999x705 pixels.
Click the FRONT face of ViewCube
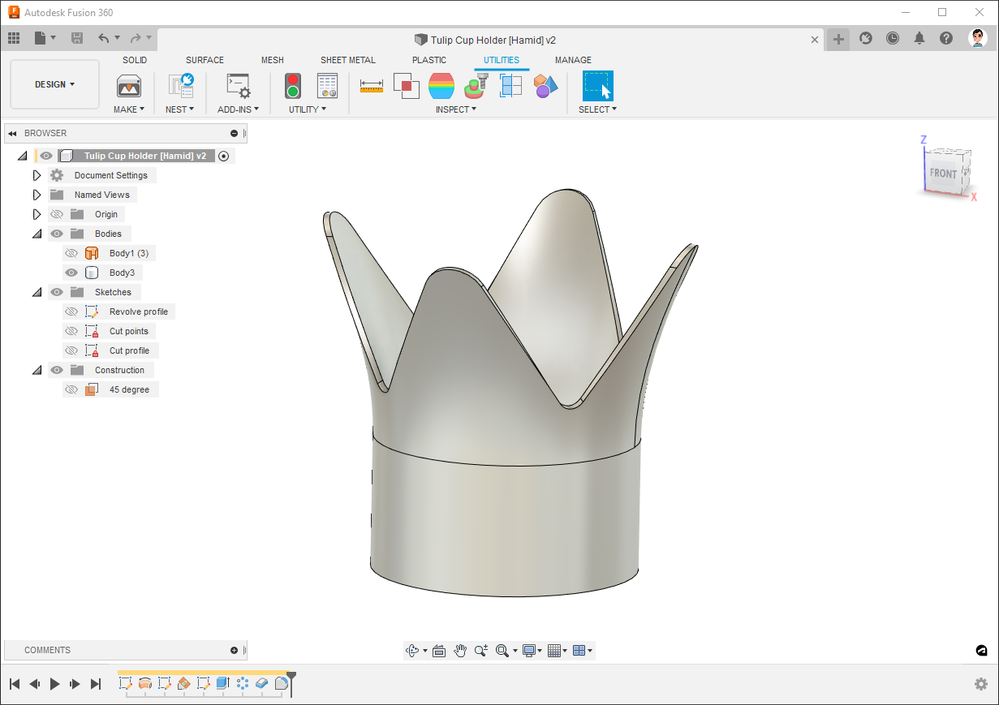(x=942, y=174)
